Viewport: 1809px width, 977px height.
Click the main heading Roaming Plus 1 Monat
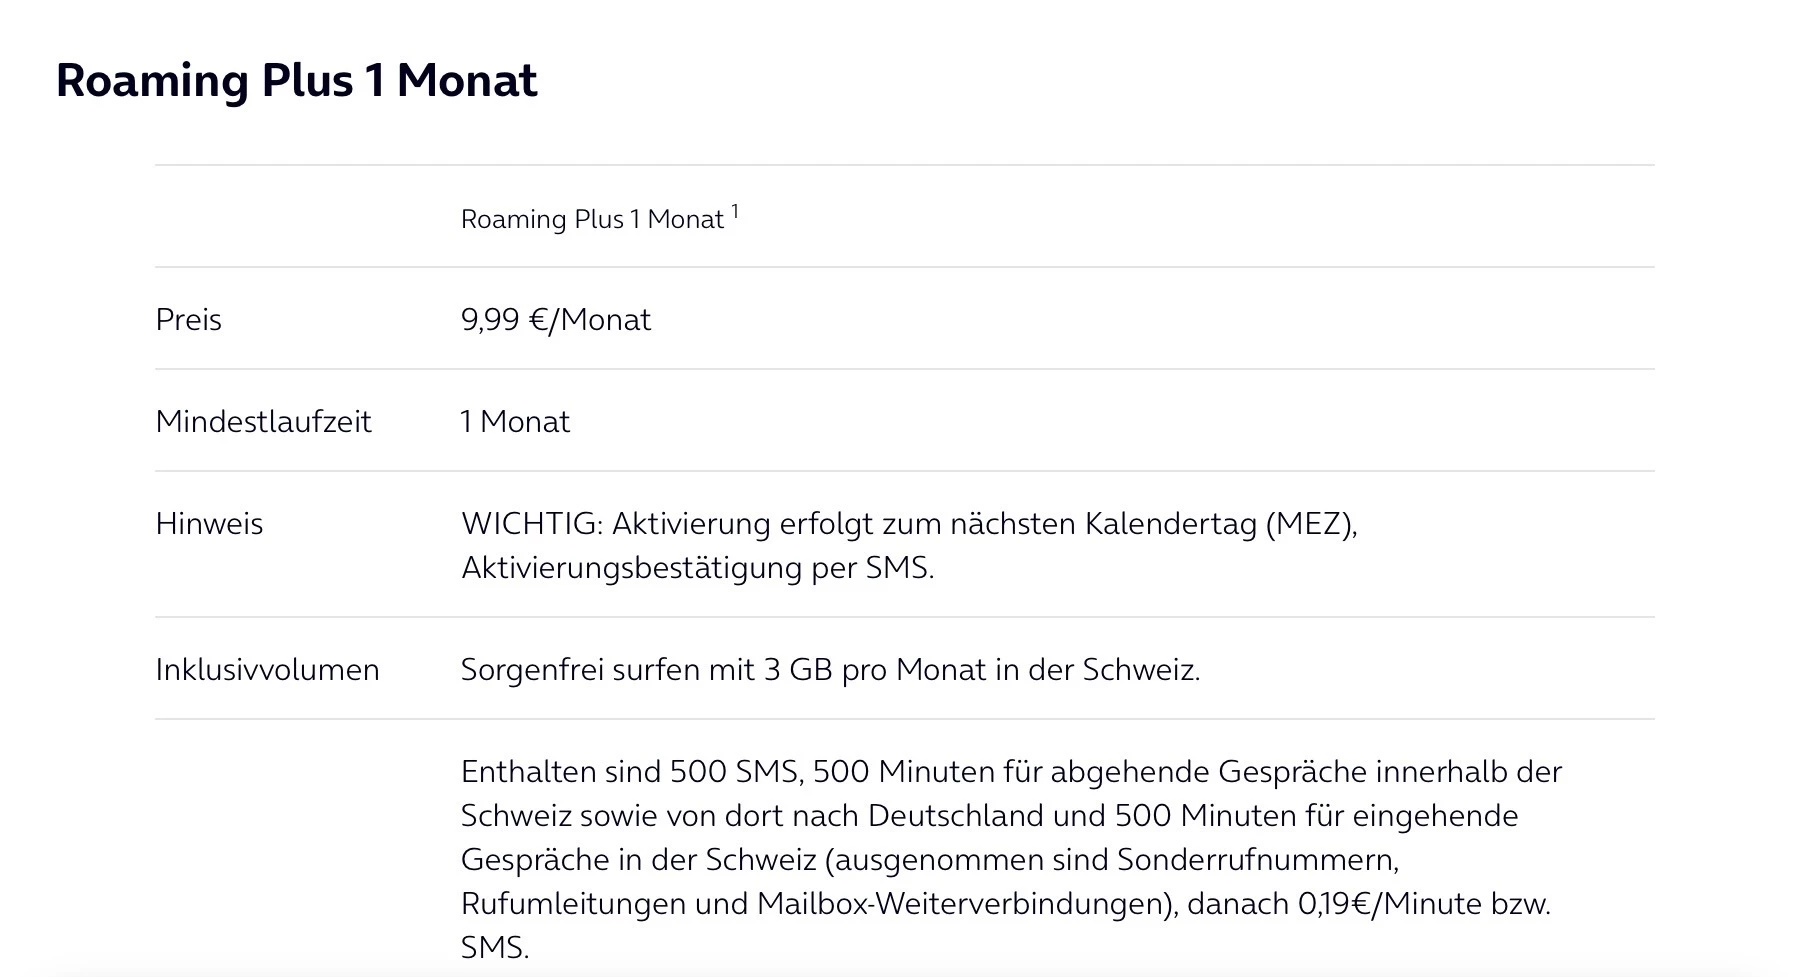(x=297, y=80)
